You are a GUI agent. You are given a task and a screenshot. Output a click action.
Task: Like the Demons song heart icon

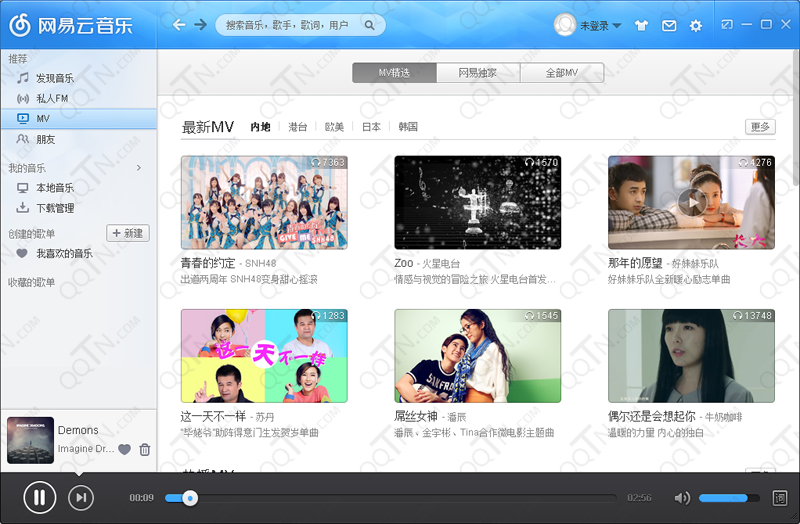[x=124, y=449]
